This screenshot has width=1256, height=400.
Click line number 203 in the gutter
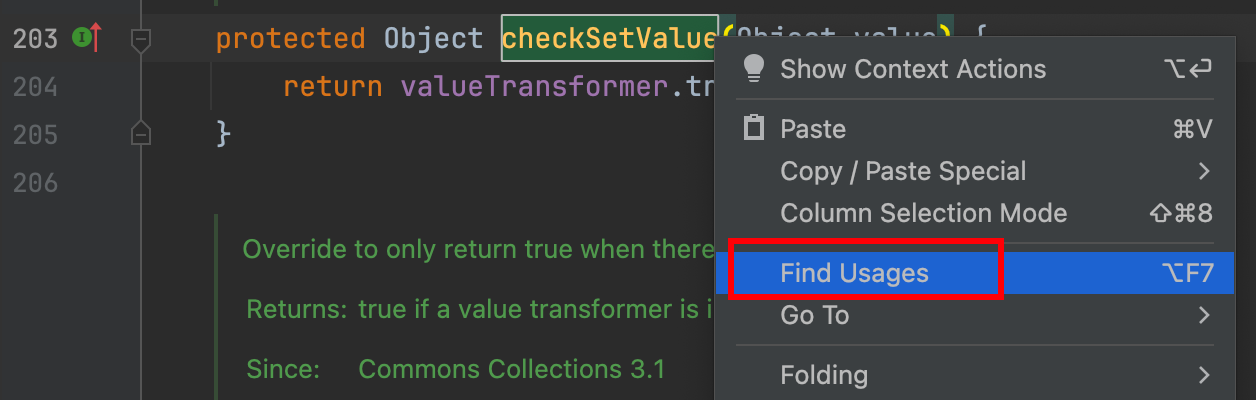(36, 40)
